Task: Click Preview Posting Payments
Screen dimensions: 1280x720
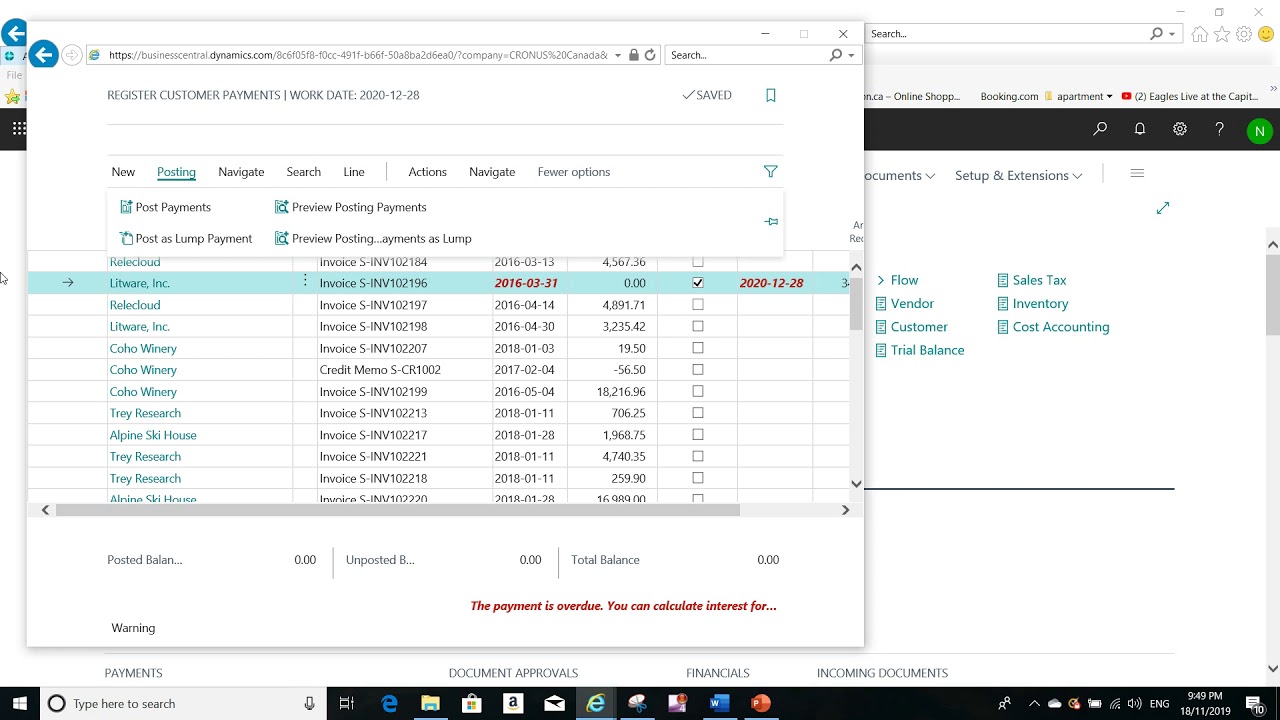Action: (x=351, y=207)
